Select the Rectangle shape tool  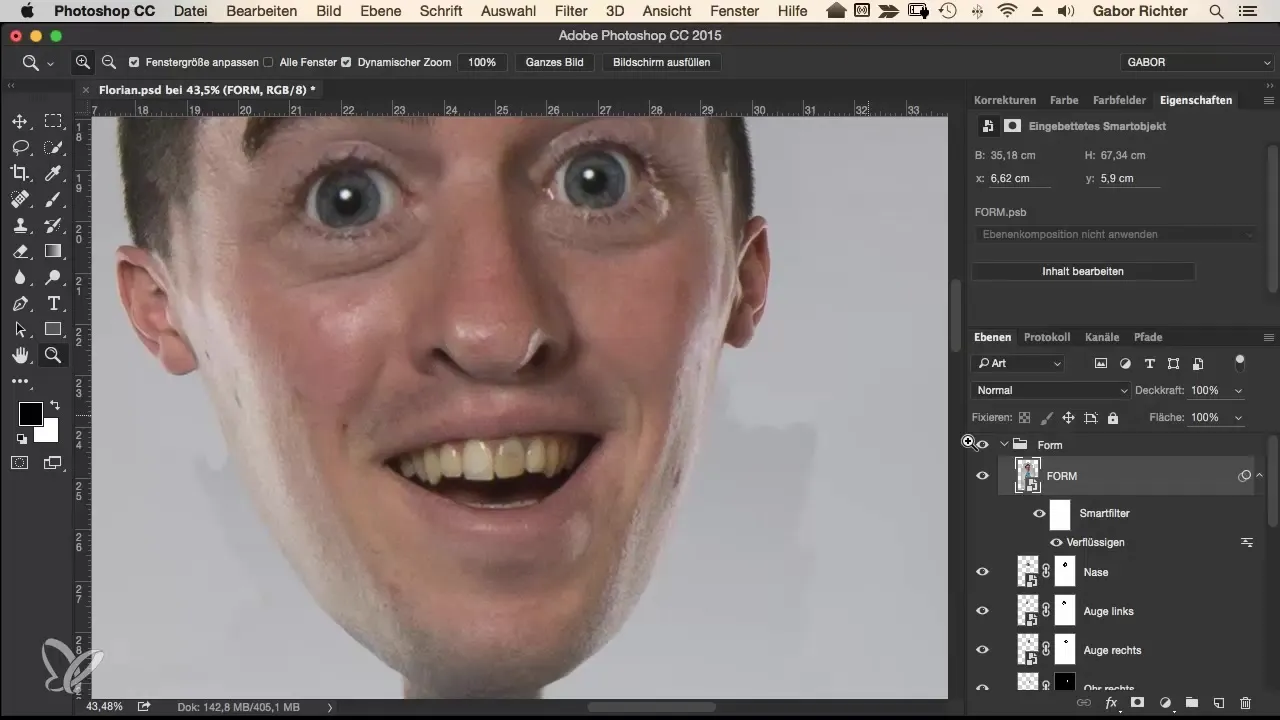(x=53, y=329)
